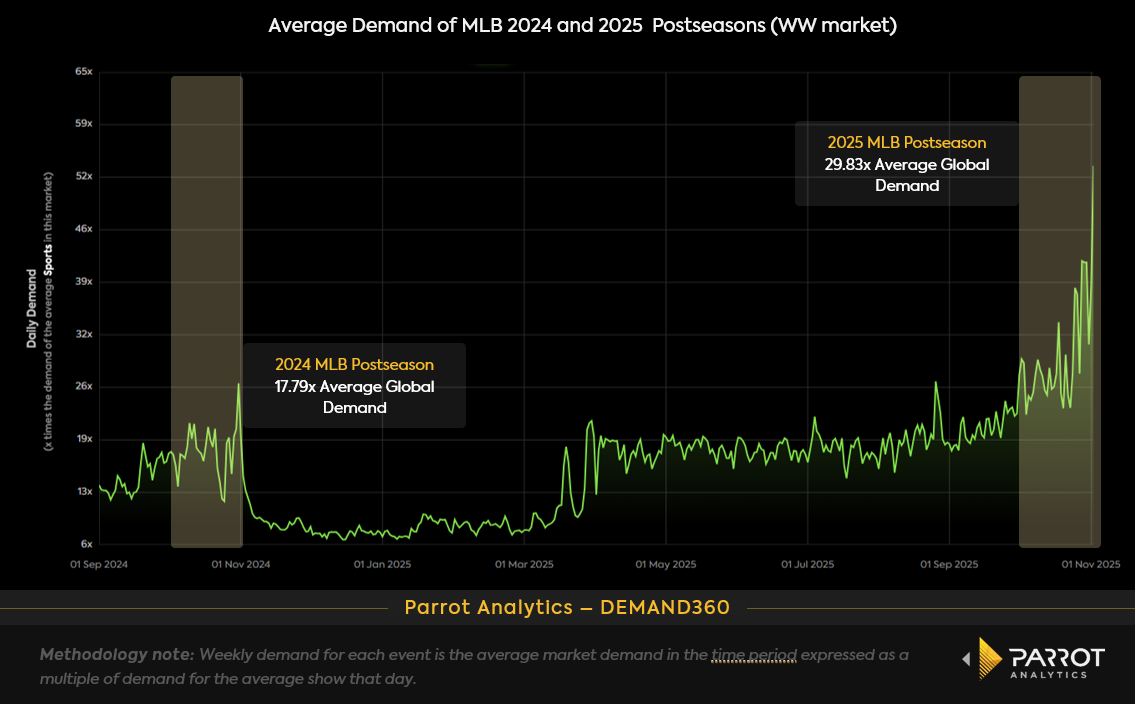Click the 2025 MLB Postseason annotation box
This screenshot has height=704, width=1135.
click(906, 164)
